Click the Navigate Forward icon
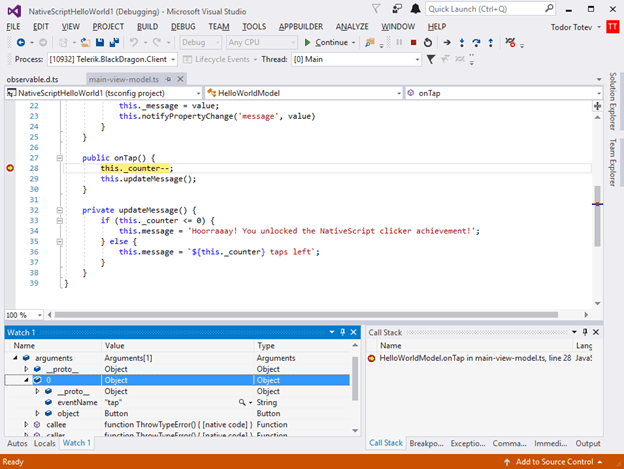 pos(43,42)
